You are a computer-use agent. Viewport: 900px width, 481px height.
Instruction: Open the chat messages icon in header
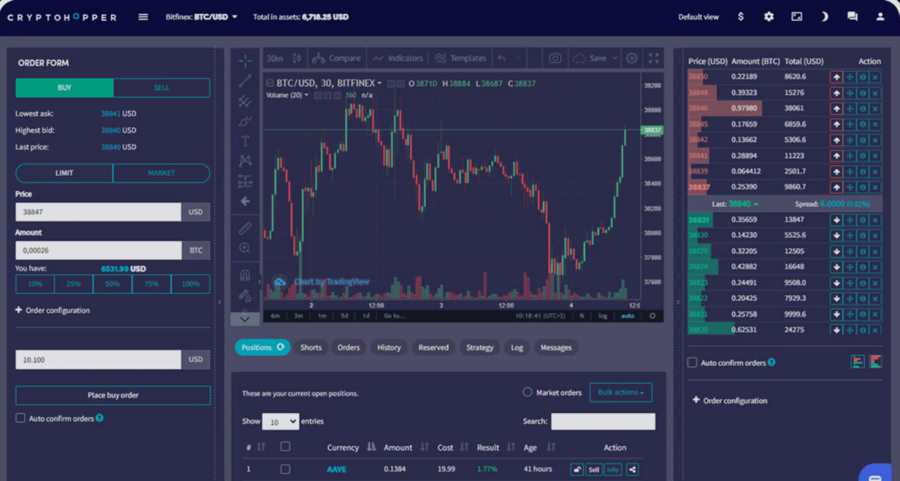click(852, 17)
